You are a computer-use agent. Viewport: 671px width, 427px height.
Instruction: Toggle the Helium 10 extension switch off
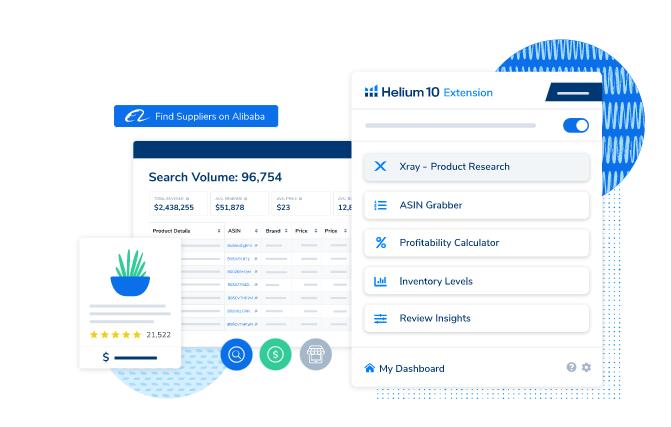coord(576,126)
